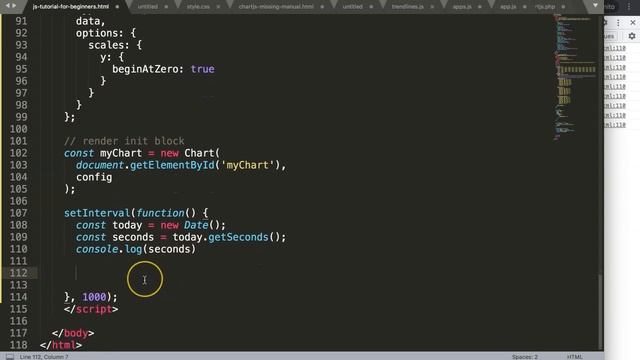Click 'data,' on line 91
640x360 pixels.
pos(91,21)
